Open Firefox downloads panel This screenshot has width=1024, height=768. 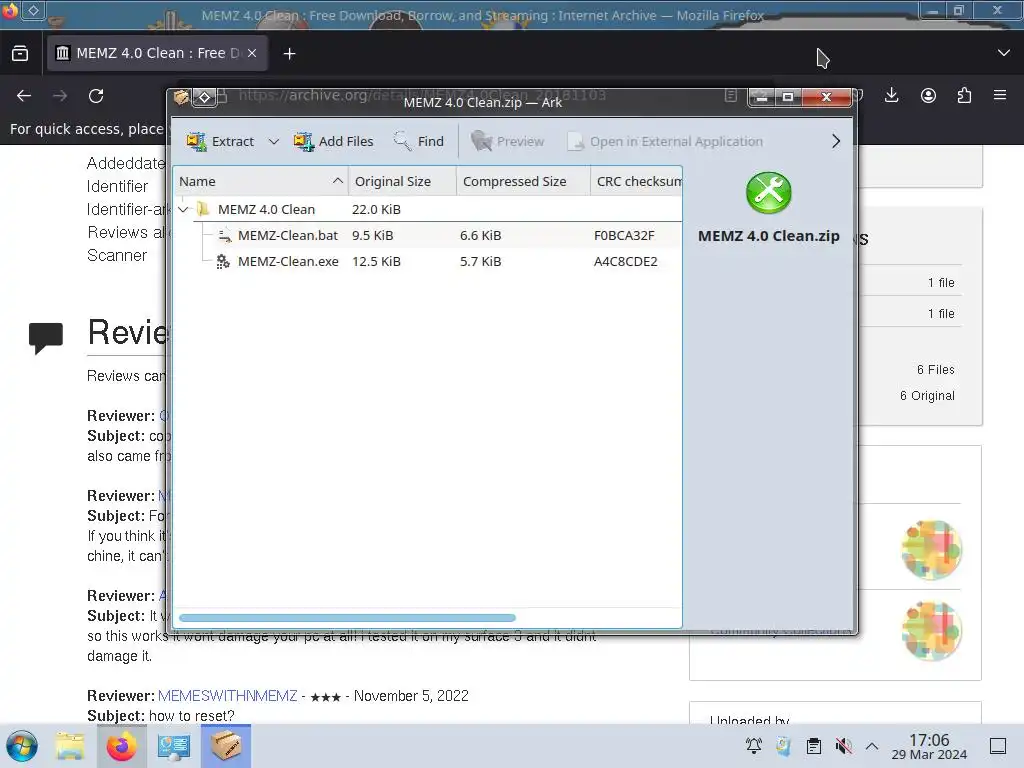(891, 96)
